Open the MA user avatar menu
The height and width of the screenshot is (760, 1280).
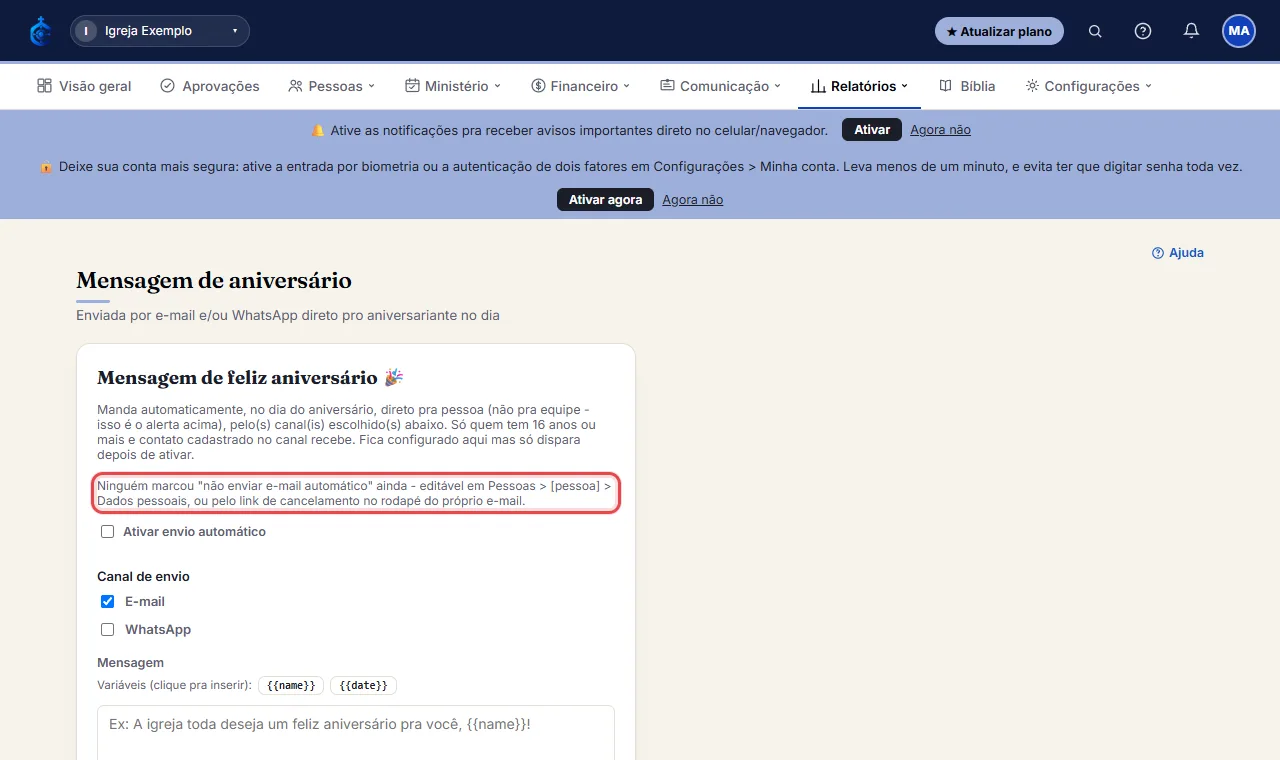pyautogui.click(x=1239, y=31)
